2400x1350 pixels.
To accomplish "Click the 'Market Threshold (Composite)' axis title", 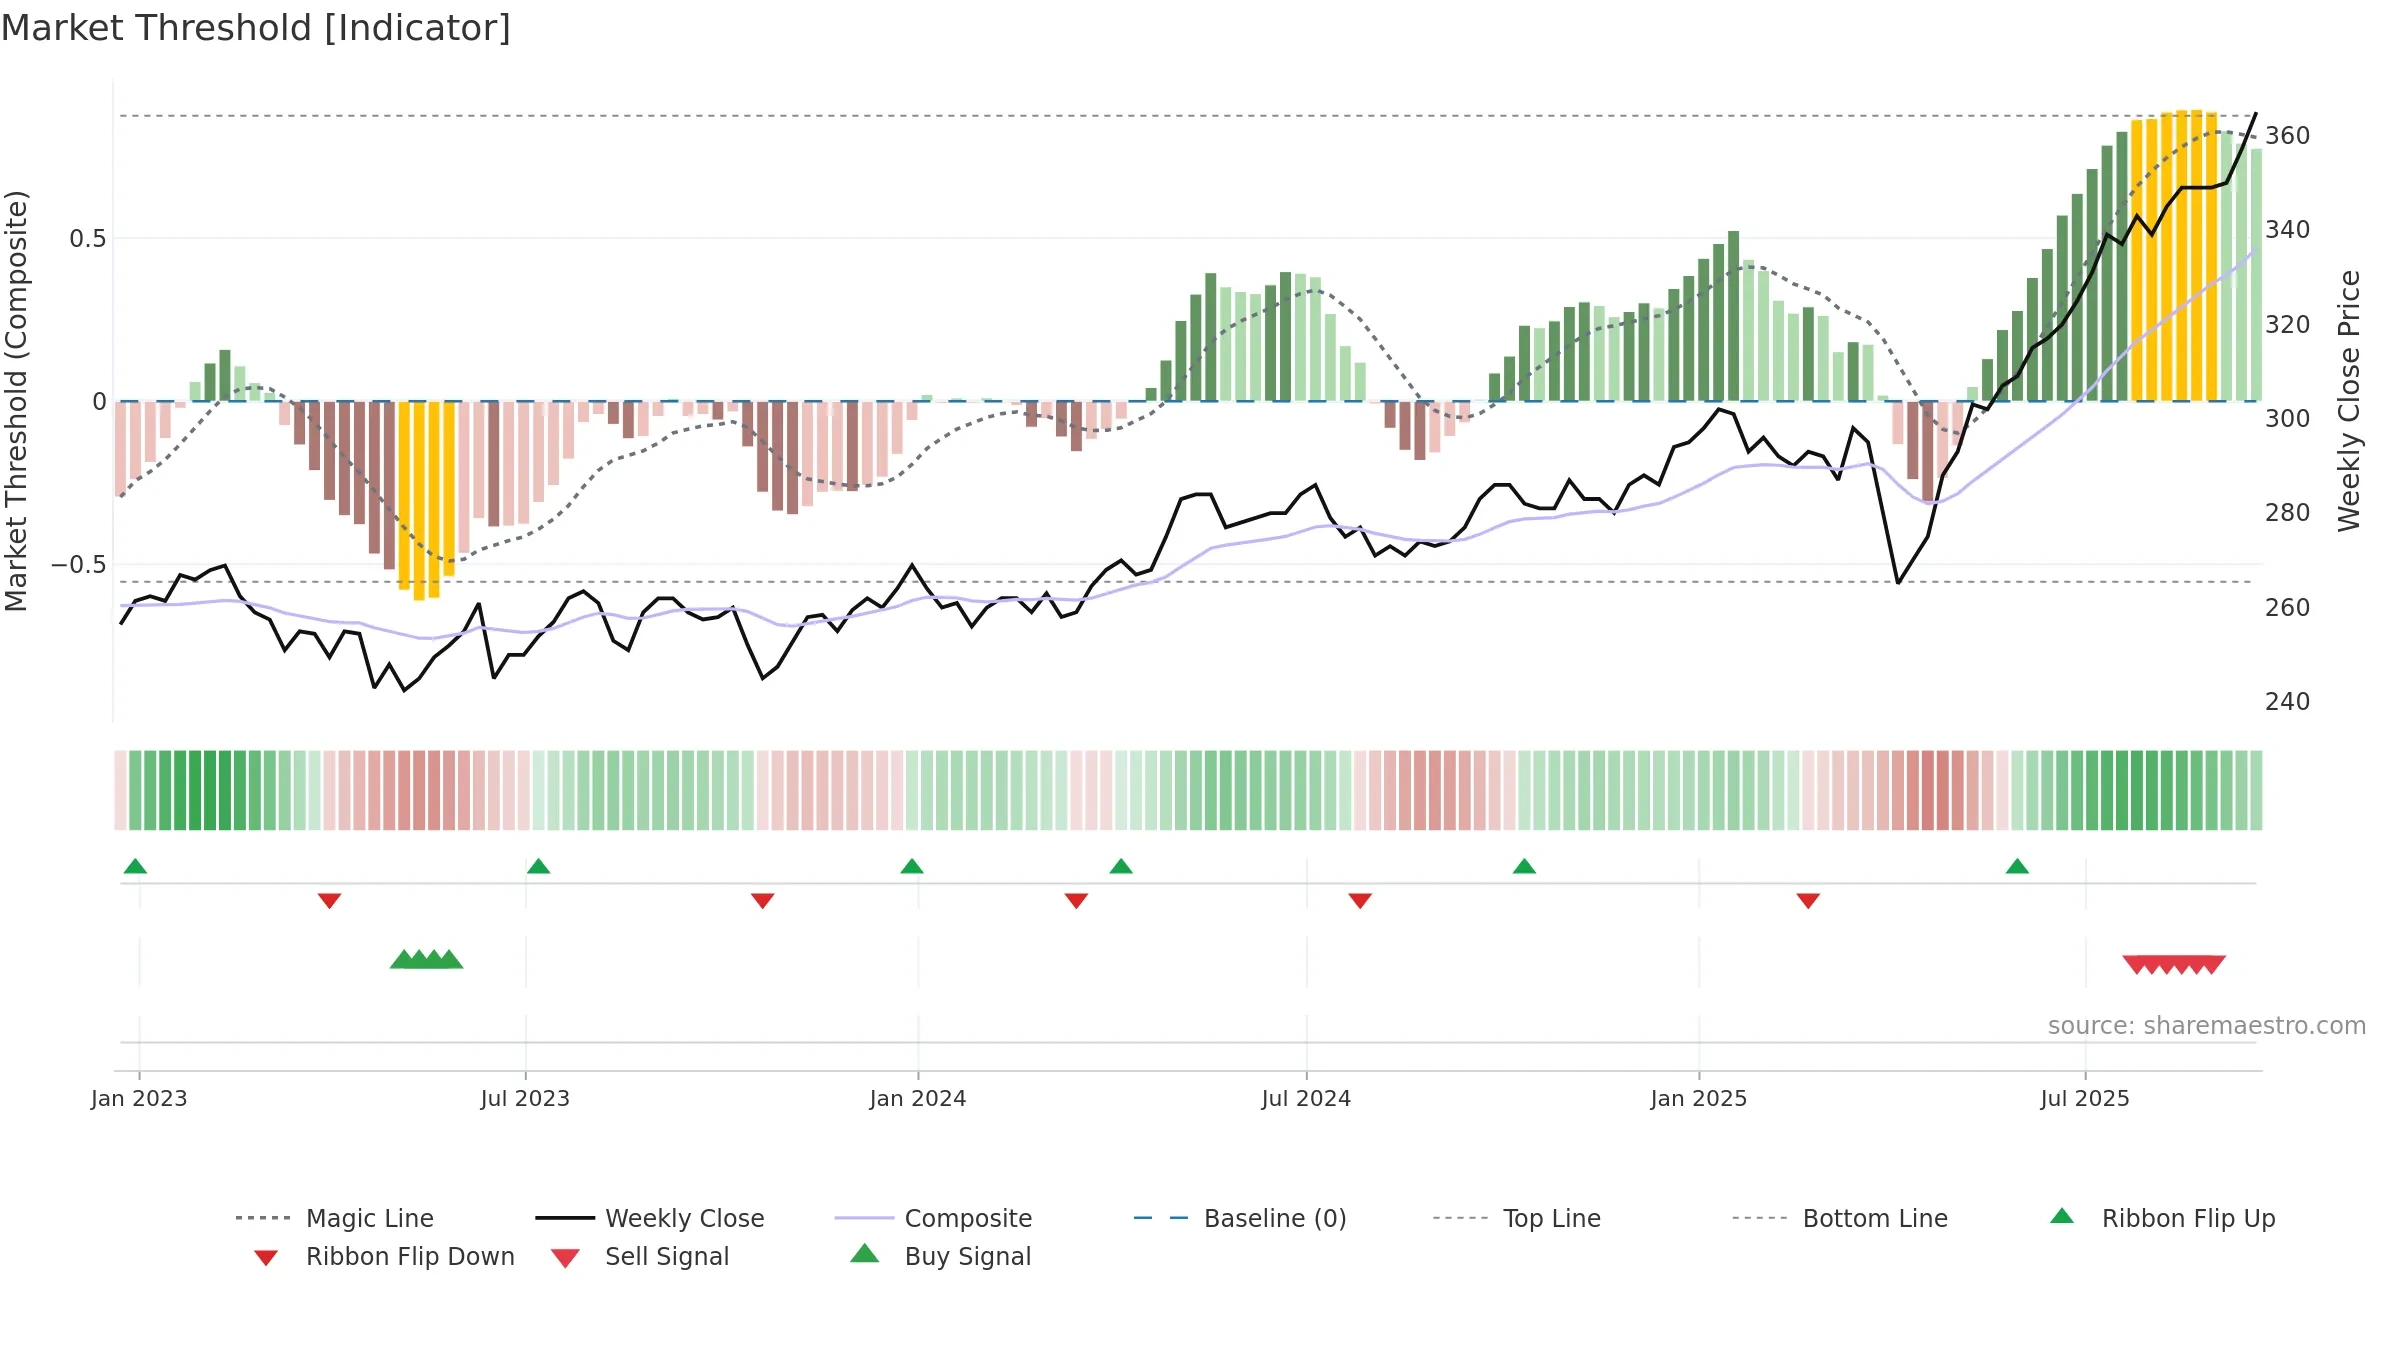I will click(x=16, y=400).
